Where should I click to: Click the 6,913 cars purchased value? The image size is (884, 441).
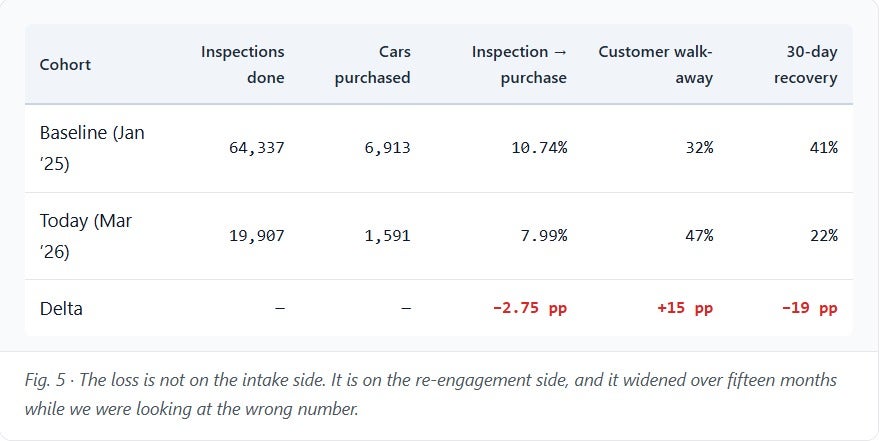click(x=388, y=148)
